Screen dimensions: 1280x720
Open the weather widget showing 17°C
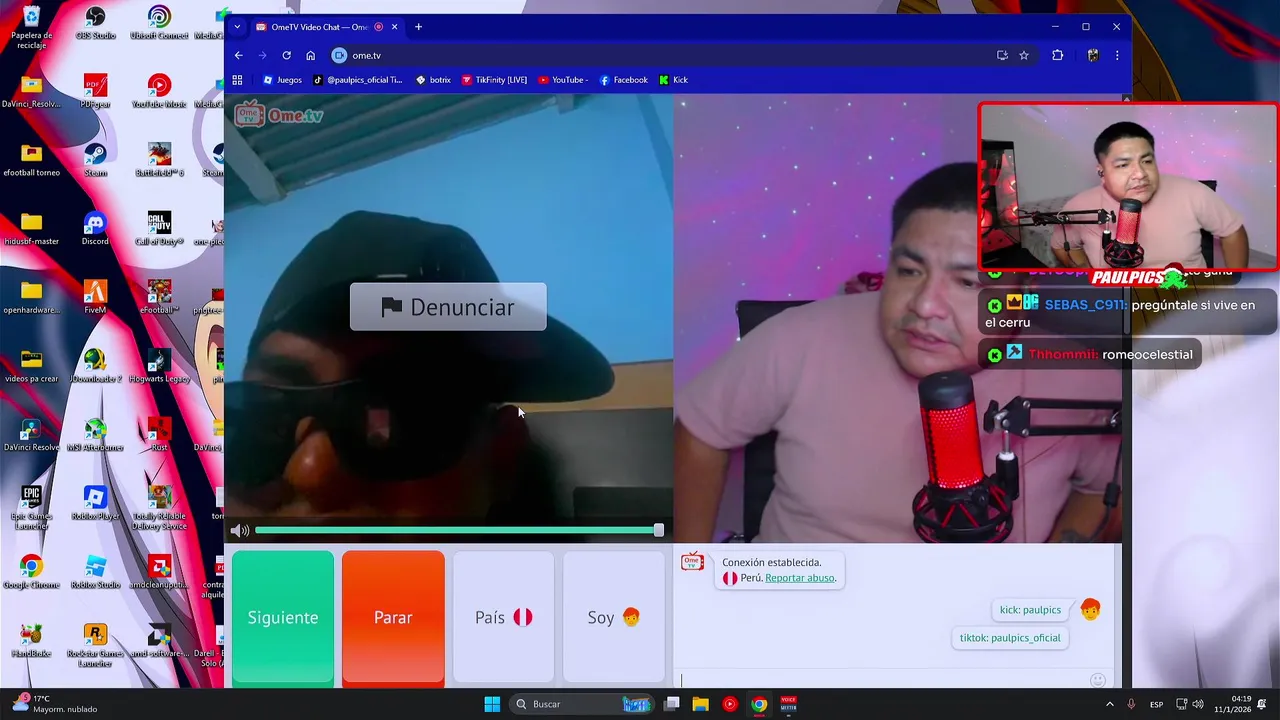(56, 704)
